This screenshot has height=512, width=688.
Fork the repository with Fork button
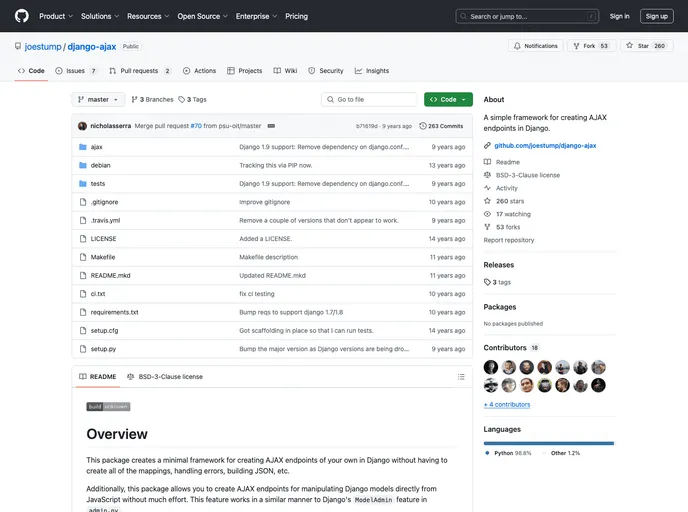(591, 46)
